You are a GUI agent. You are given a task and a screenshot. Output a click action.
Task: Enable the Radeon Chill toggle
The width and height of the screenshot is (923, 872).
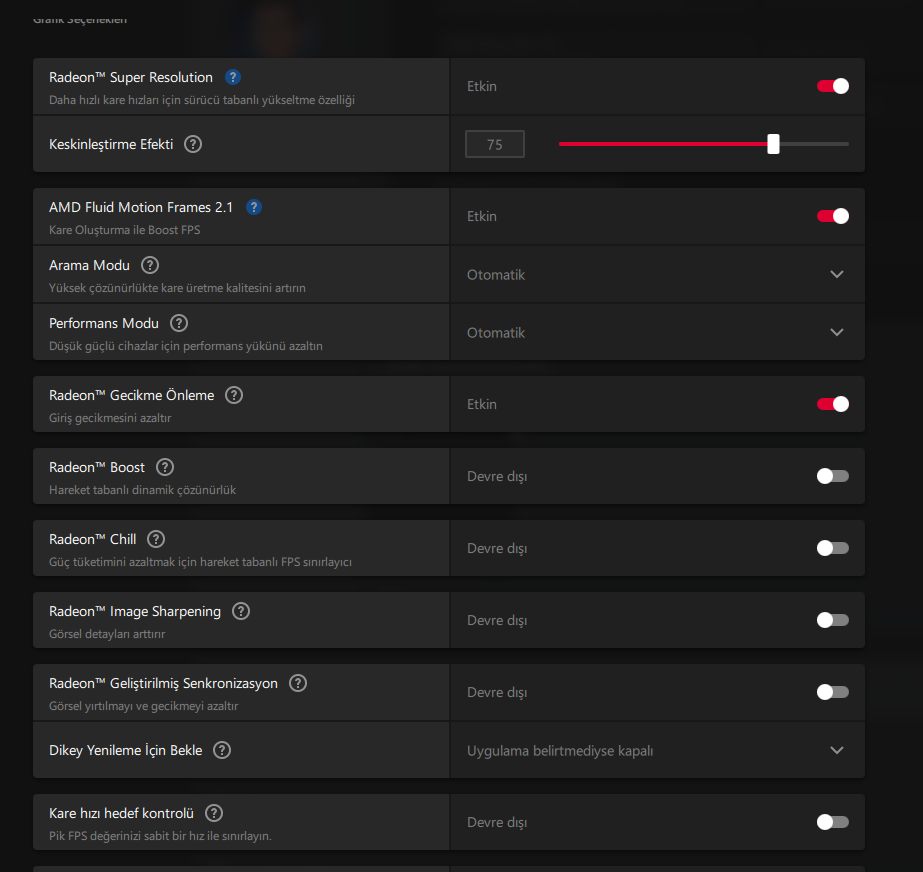[x=833, y=548]
